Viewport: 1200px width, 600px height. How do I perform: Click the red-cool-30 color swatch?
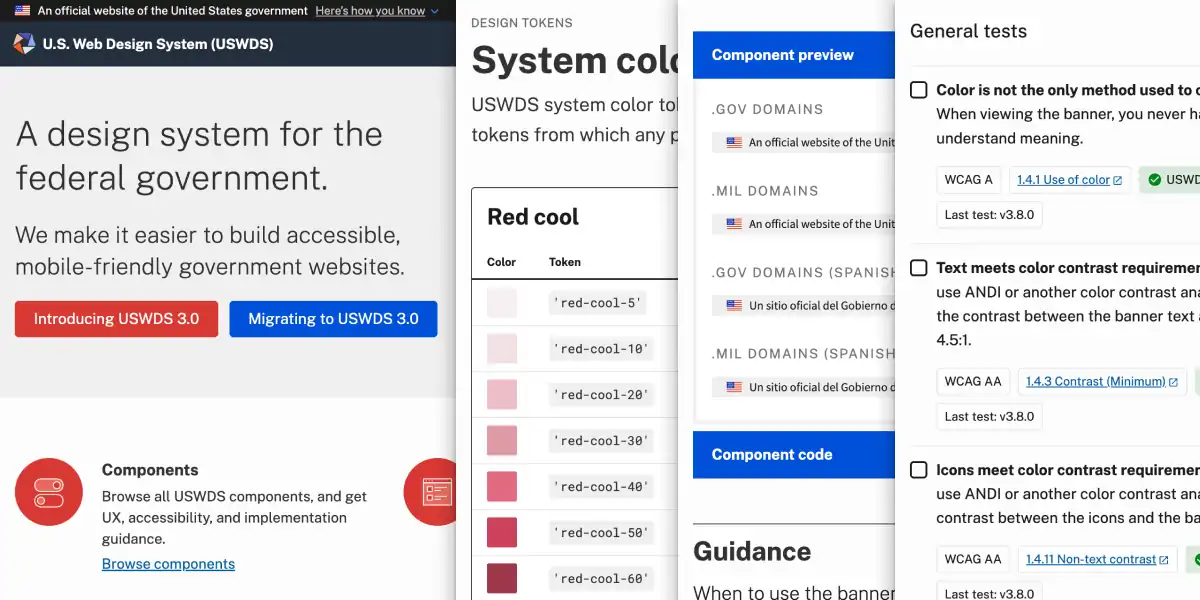pyautogui.click(x=502, y=441)
